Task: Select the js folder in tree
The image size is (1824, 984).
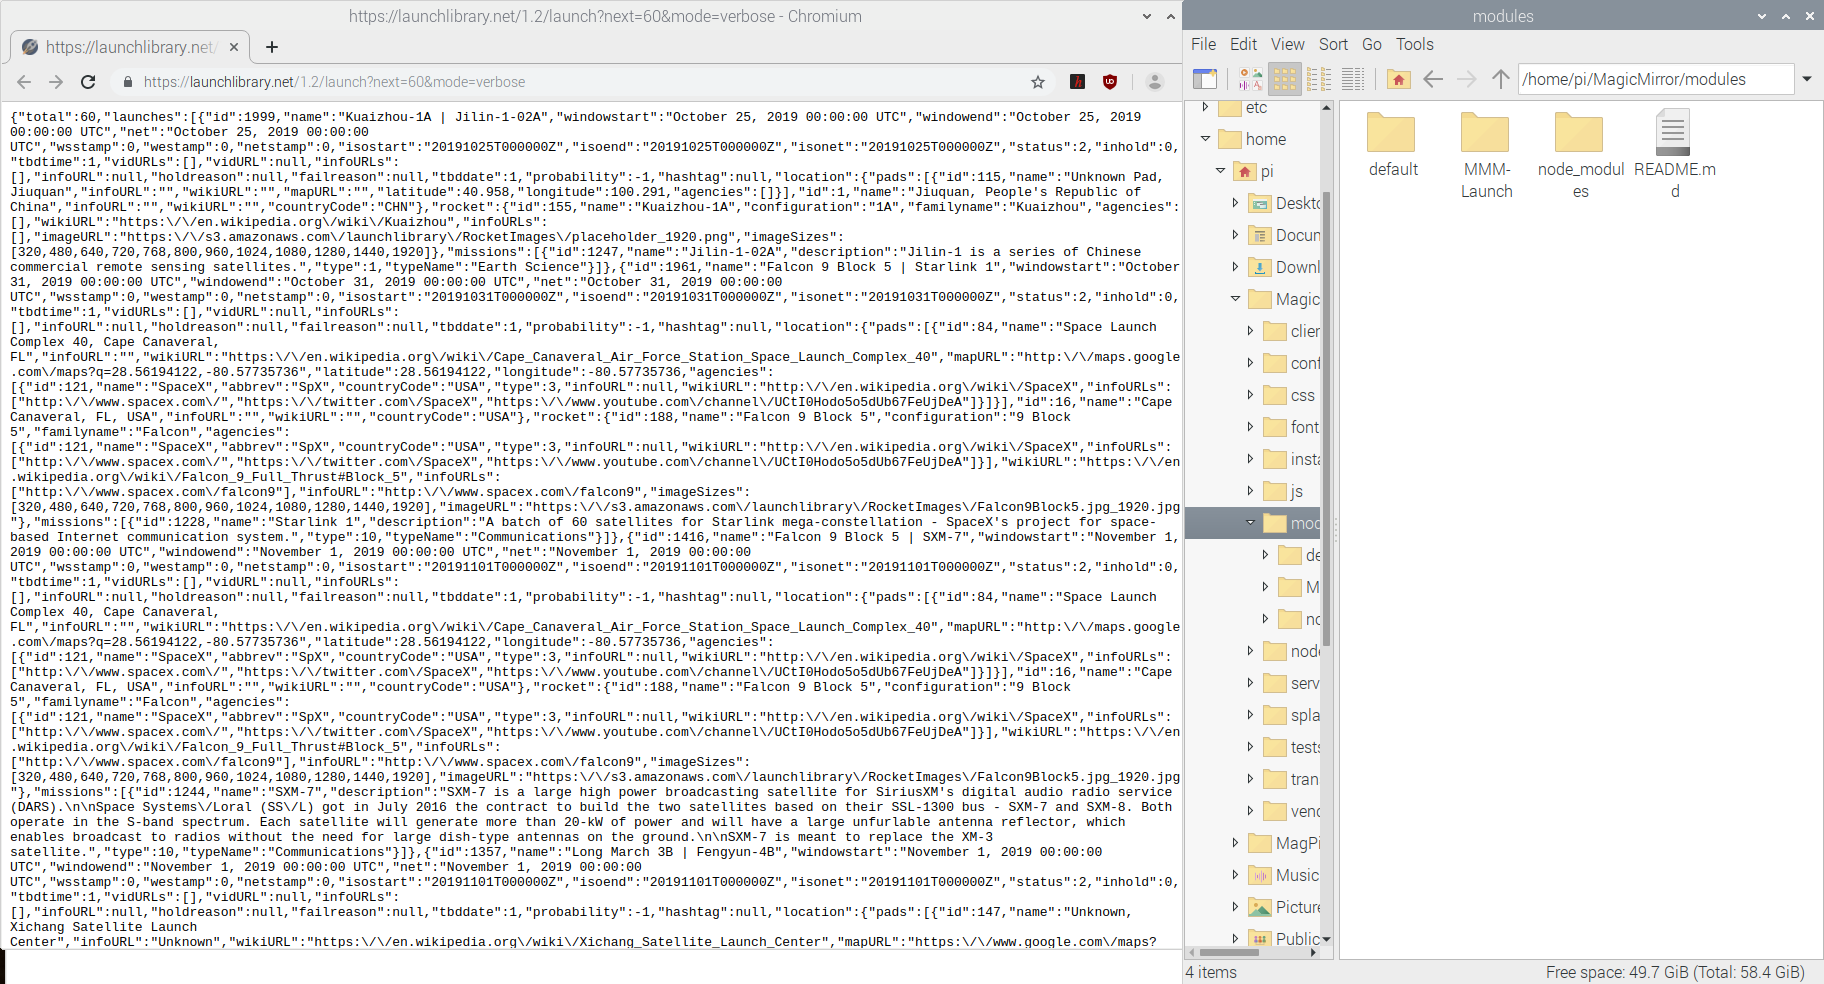Action: 1284,491
